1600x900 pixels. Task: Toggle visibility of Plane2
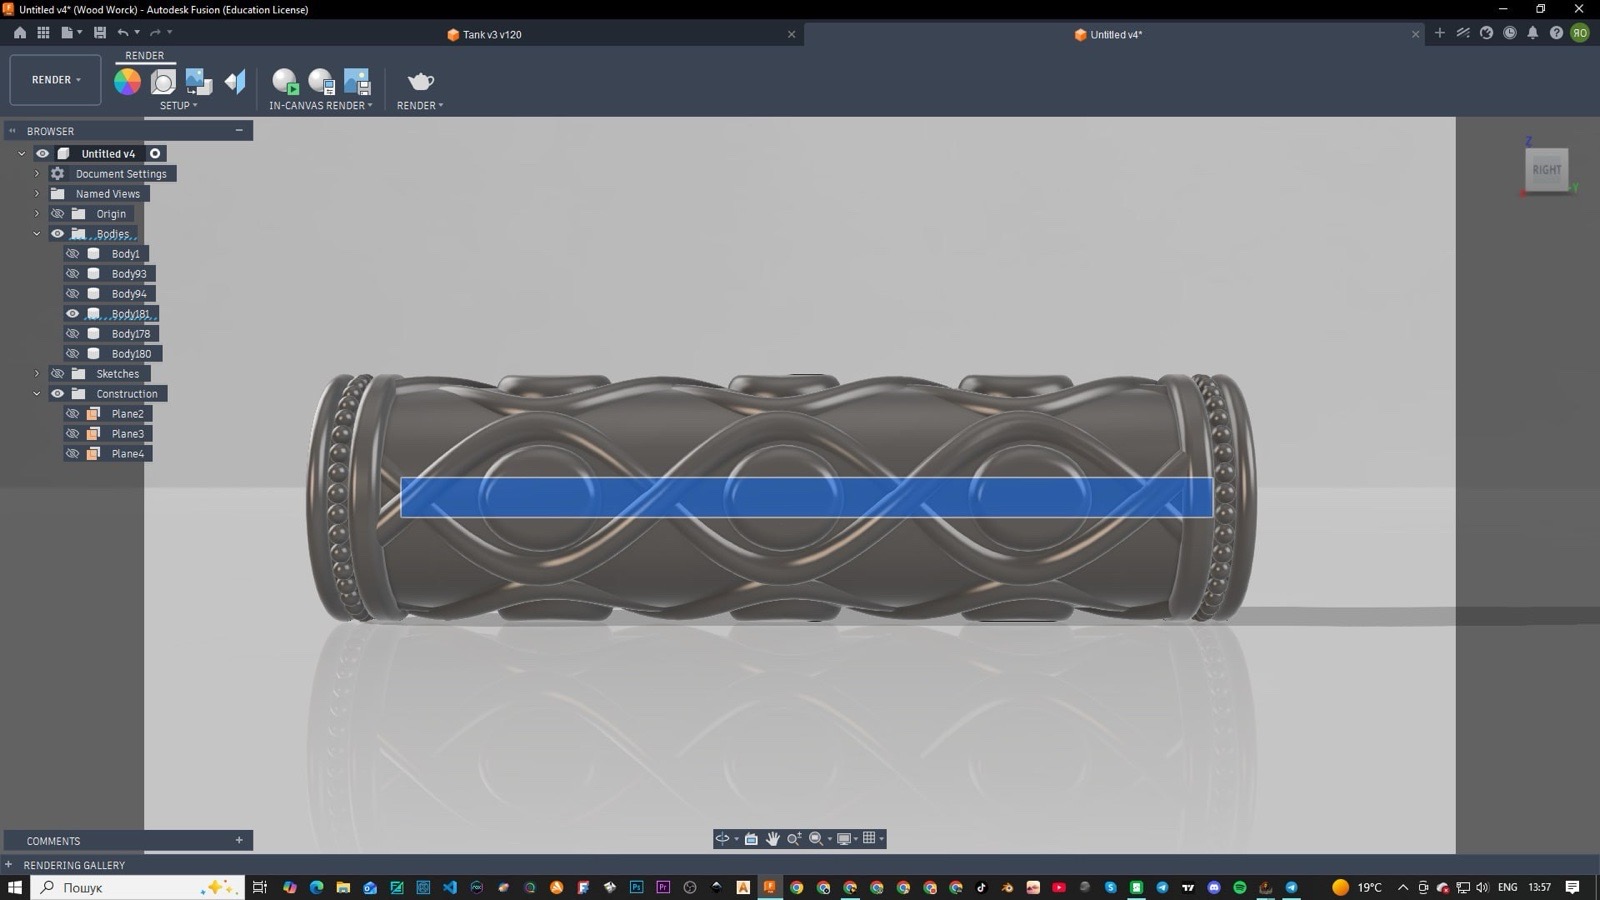coord(72,414)
